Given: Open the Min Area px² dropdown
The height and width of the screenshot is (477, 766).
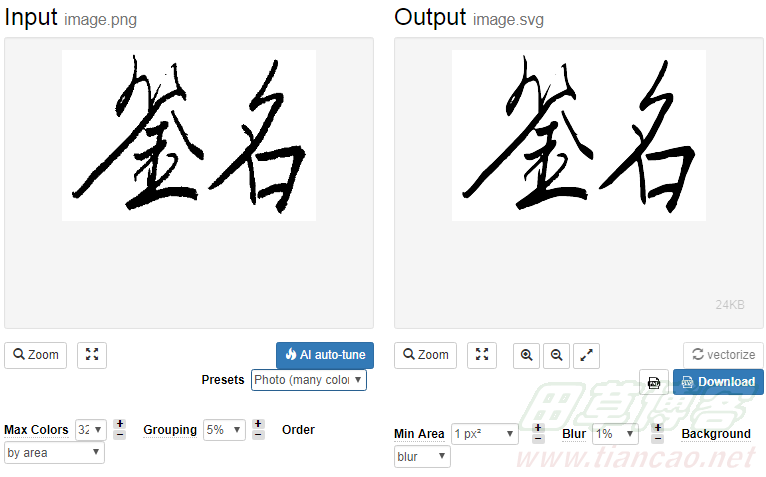Looking at the screenshot, I should coord(485,434).
